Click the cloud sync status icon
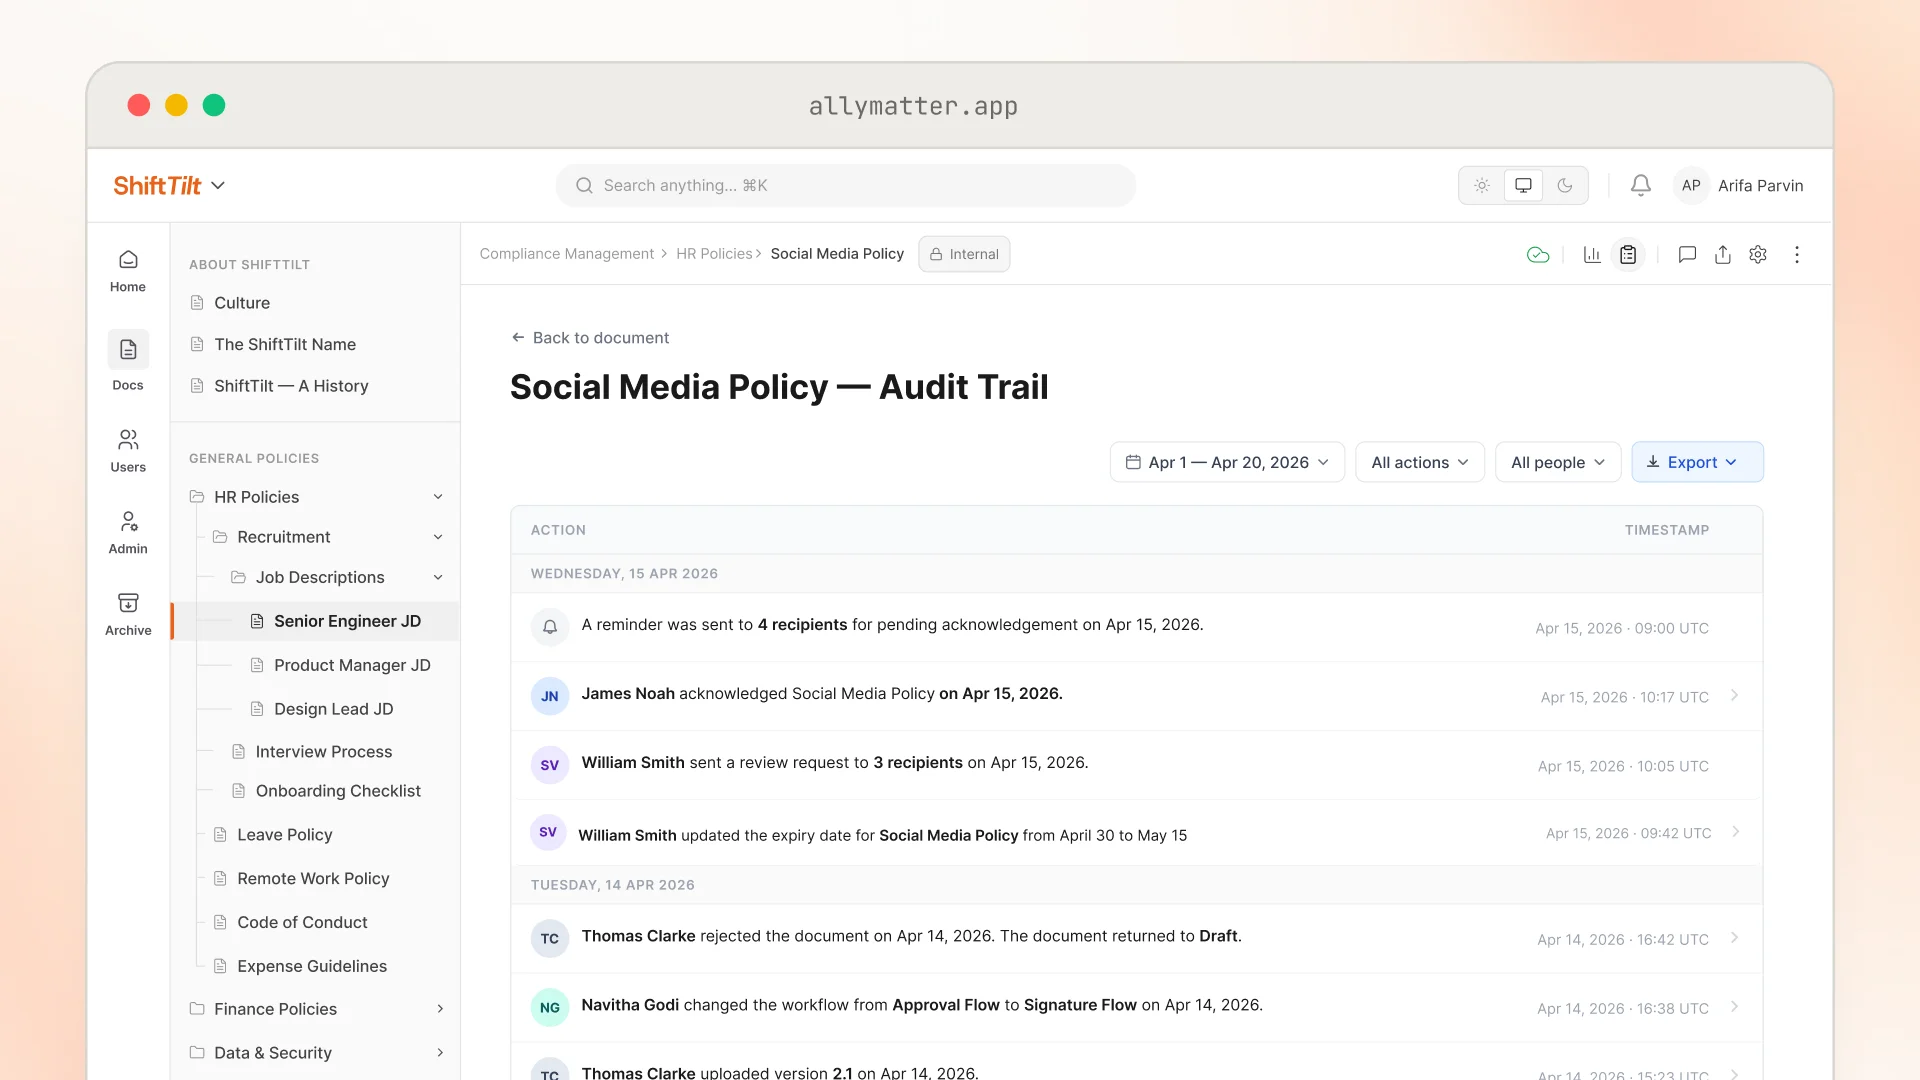Viewport: 1920px width, 1080px height. [x=1538, y=255]
